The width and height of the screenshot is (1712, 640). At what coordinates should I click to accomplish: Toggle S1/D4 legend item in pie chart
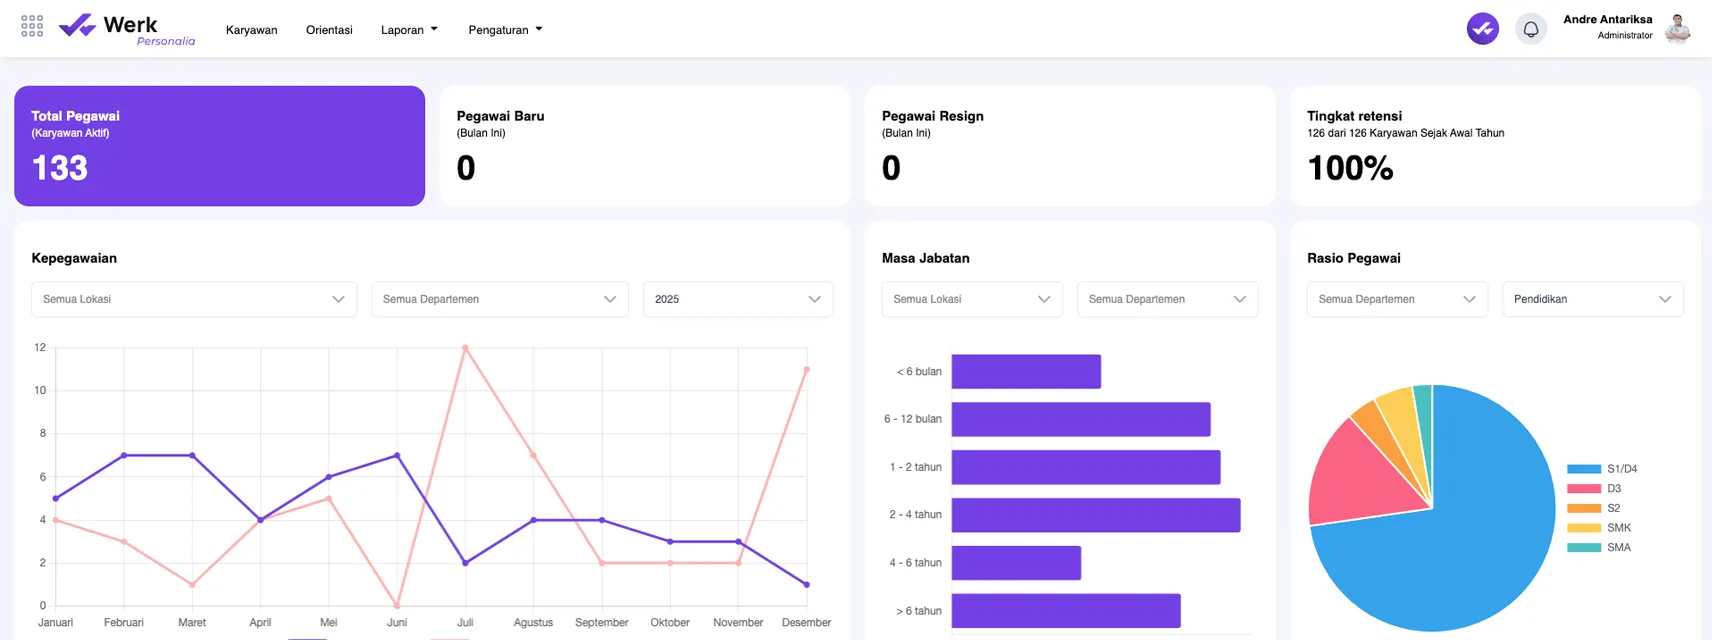[x=1602, y=469]
